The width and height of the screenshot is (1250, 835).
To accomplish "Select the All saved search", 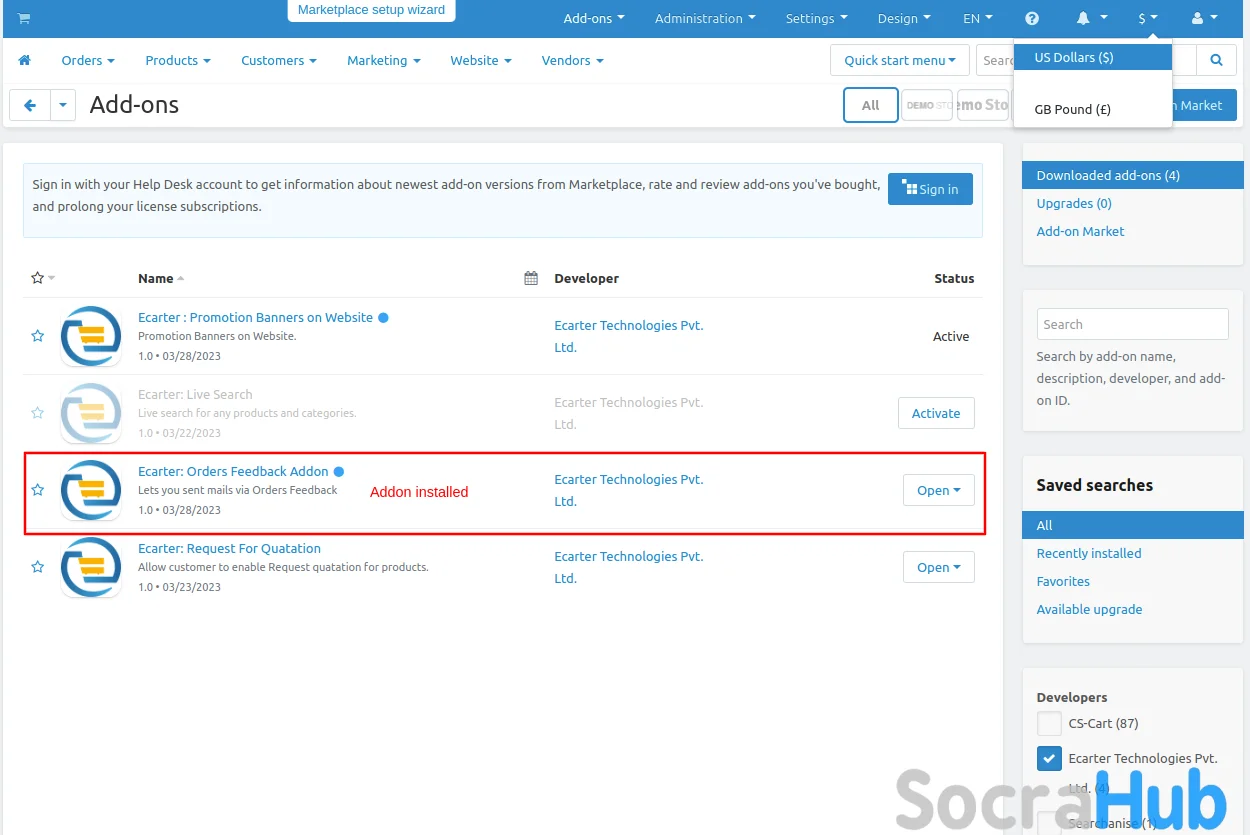I will [1132, 525].
